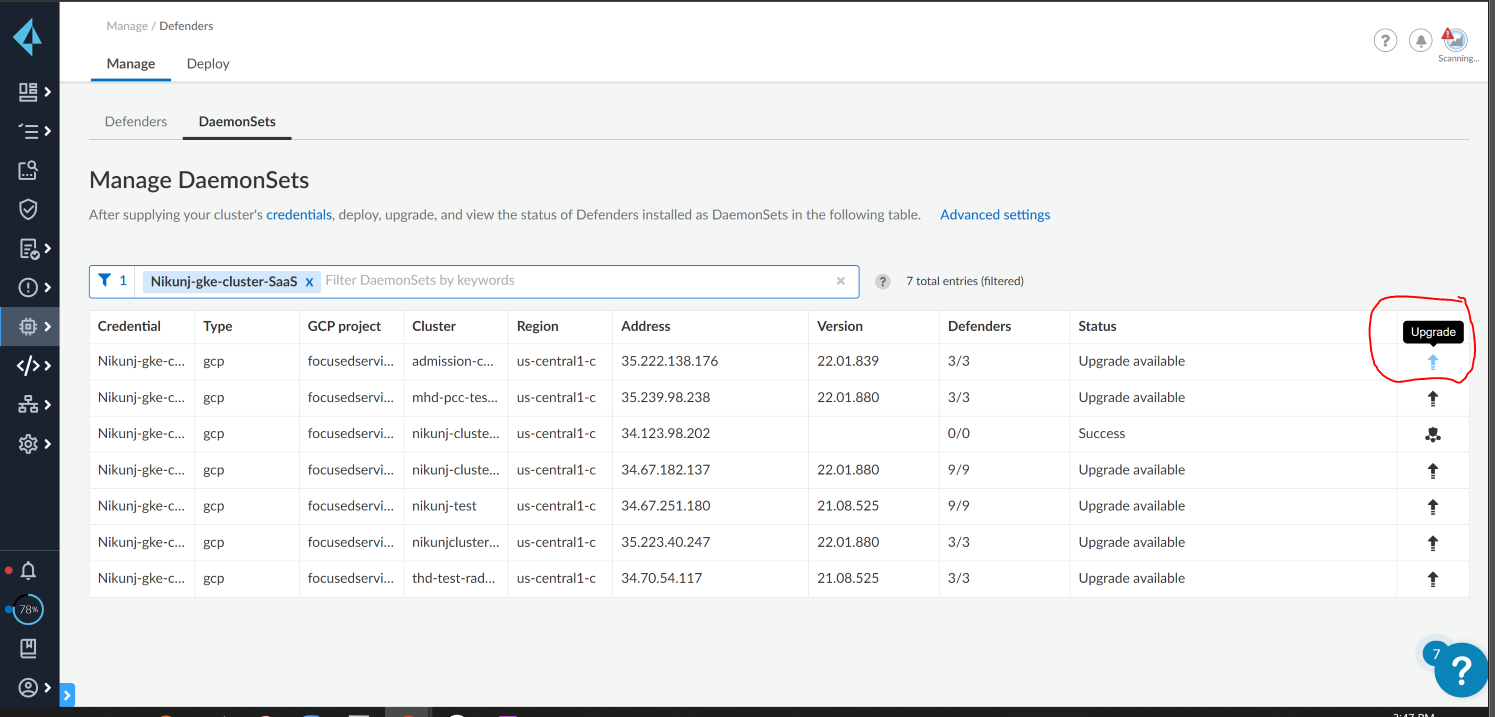Expand the sidebar with the blue arrow
The width and height of the screenshot is (1495, 717).
67,694
